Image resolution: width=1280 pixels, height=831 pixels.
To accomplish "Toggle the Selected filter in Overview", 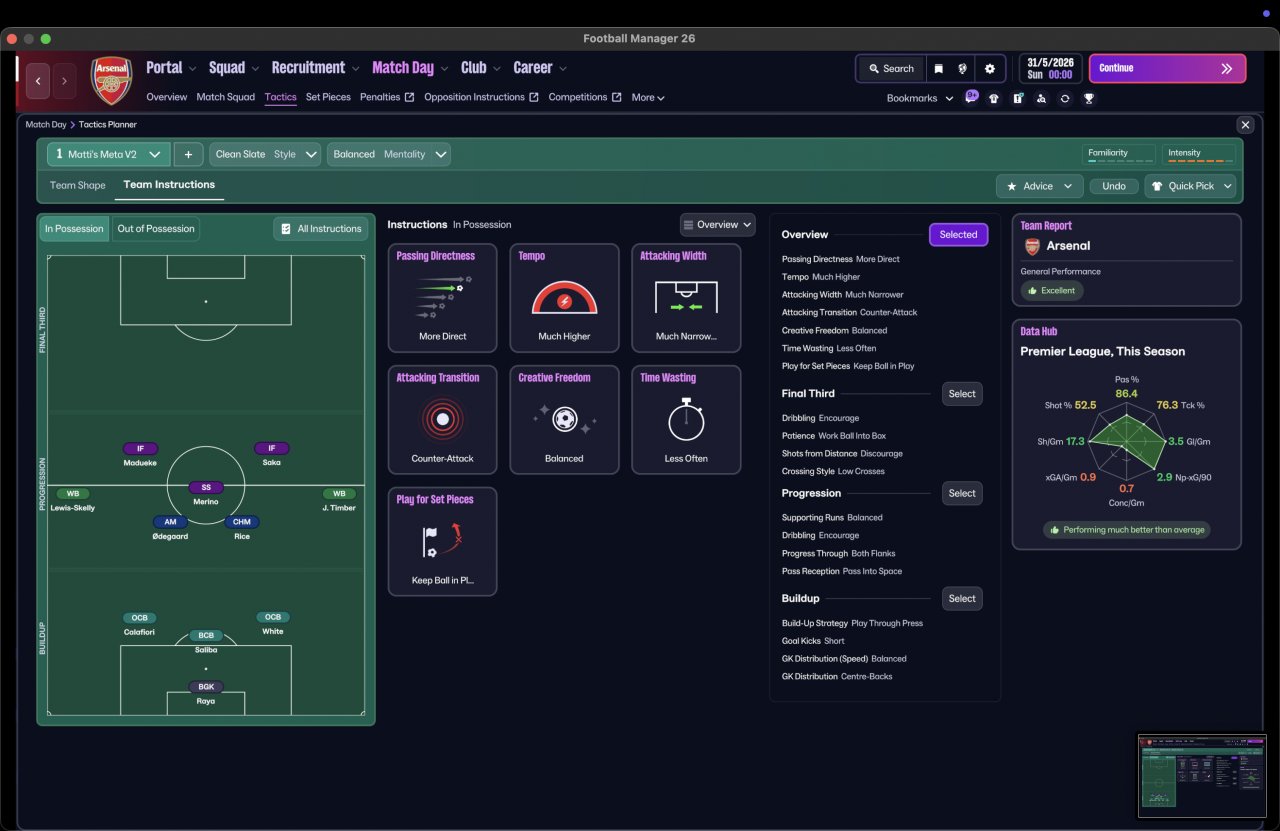I will pyautogui.click(x=958, y=235).
